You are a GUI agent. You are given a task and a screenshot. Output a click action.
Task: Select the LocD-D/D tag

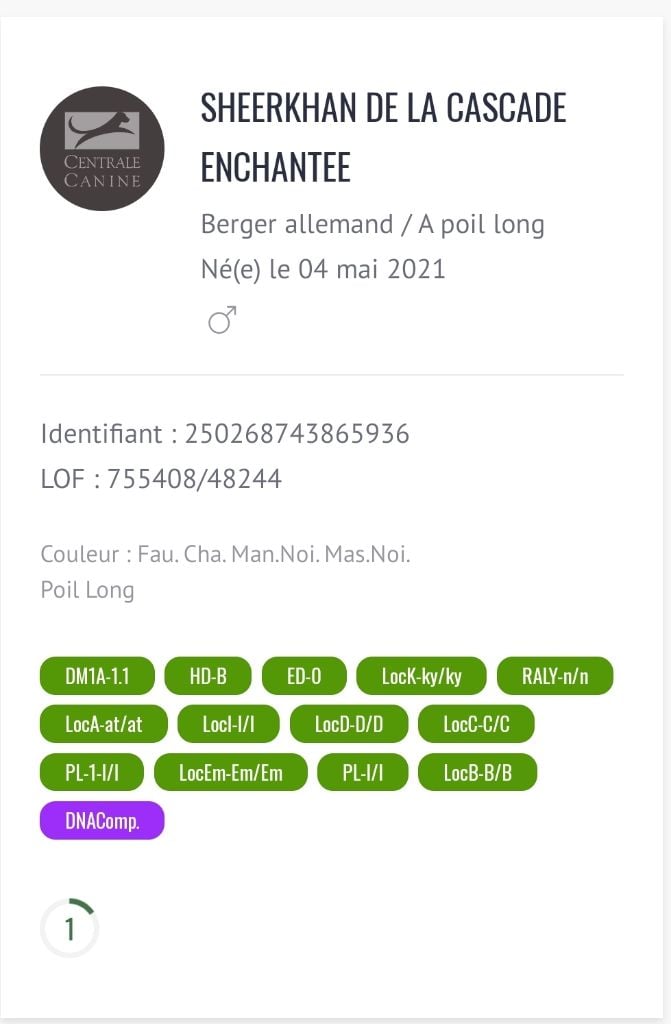click(x=349, y=724)
